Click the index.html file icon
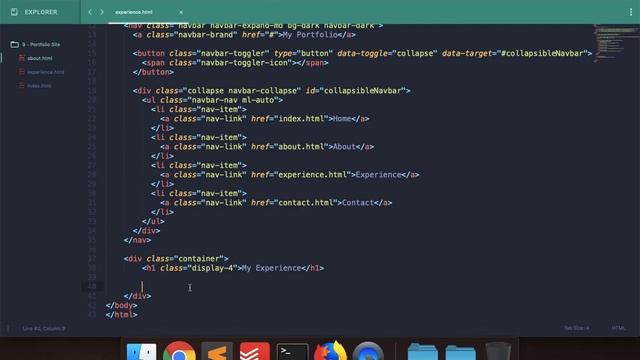The width and height of the screenshot is (640, 360). [22, 86]
